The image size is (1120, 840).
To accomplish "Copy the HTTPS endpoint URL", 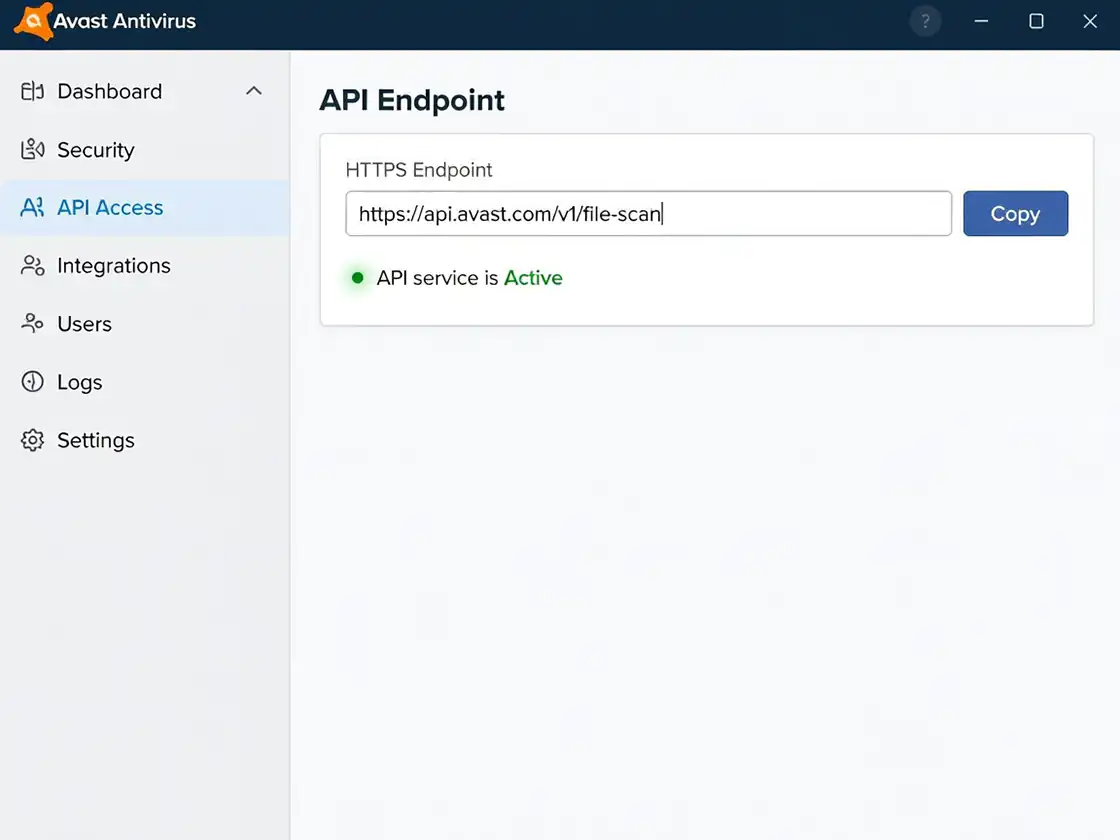I will [1015, 214].
